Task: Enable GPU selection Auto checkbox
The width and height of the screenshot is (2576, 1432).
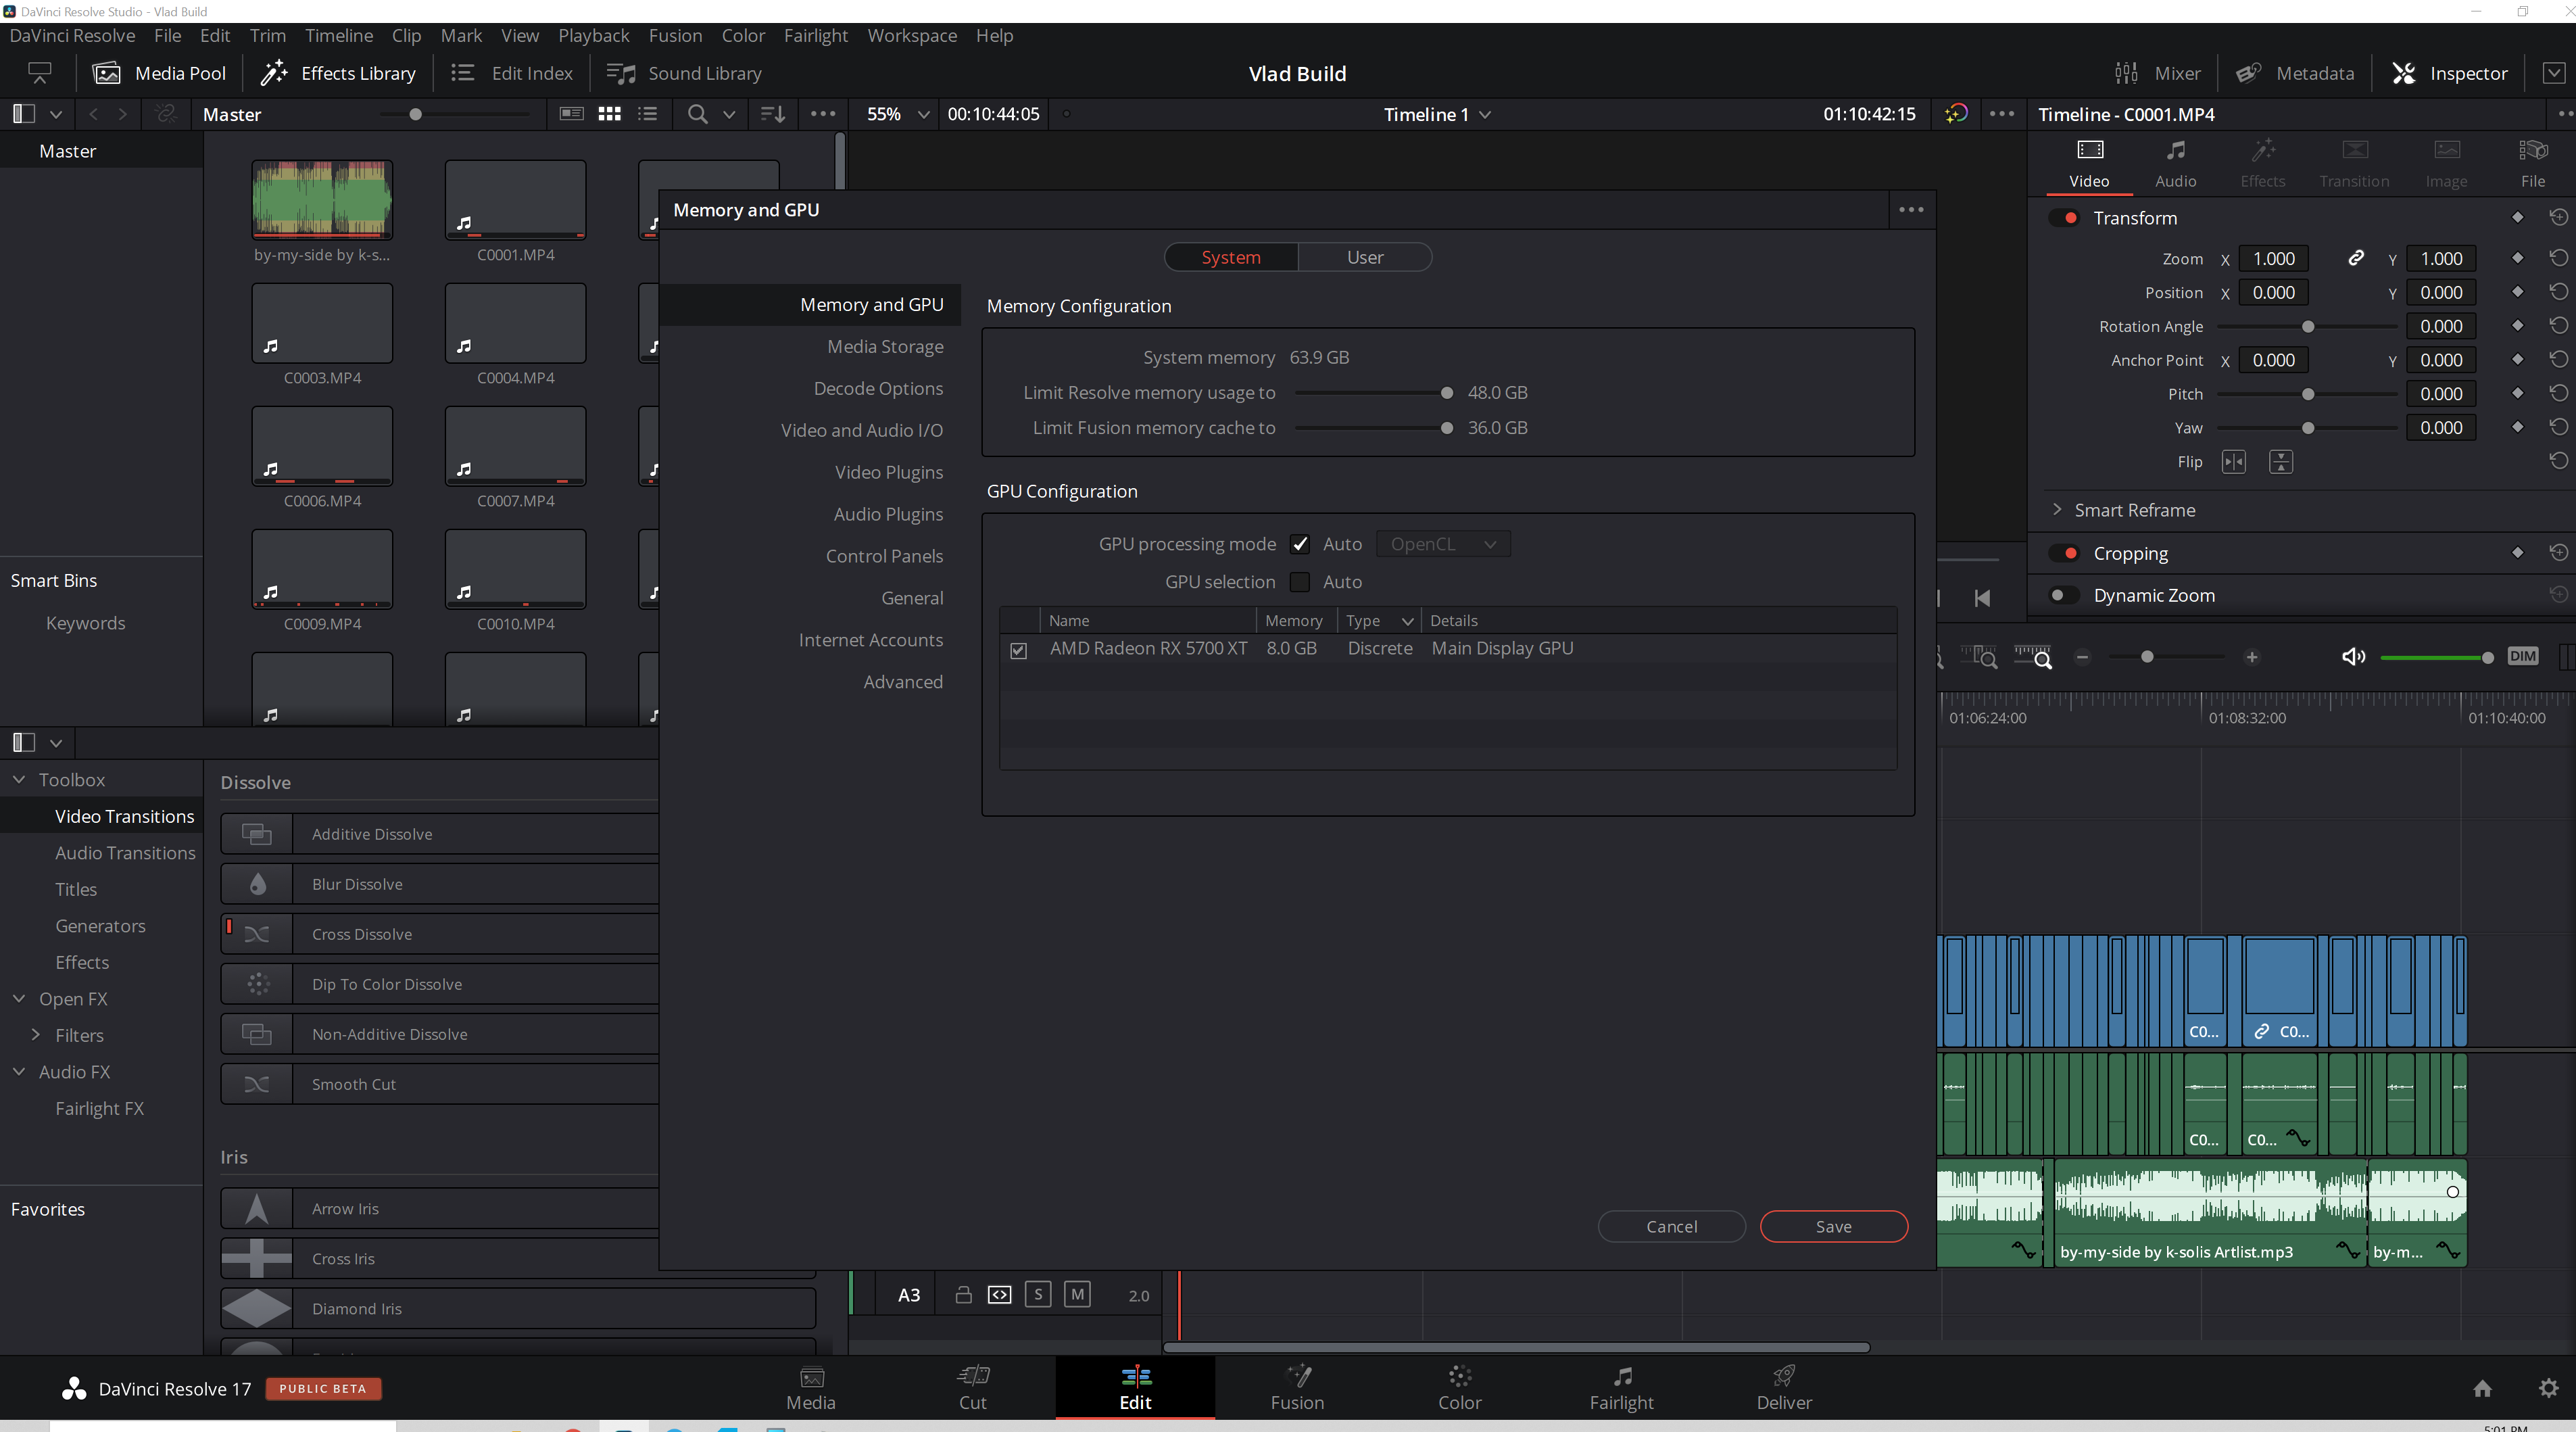Action: [1300, 582]
